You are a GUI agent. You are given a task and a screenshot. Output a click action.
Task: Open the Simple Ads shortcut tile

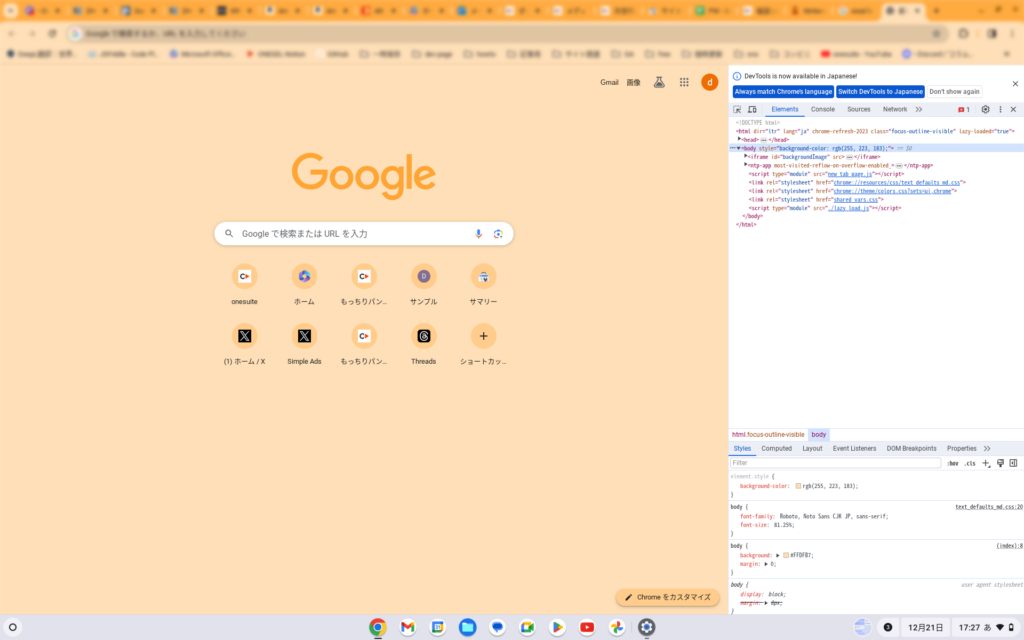(304, 344)
